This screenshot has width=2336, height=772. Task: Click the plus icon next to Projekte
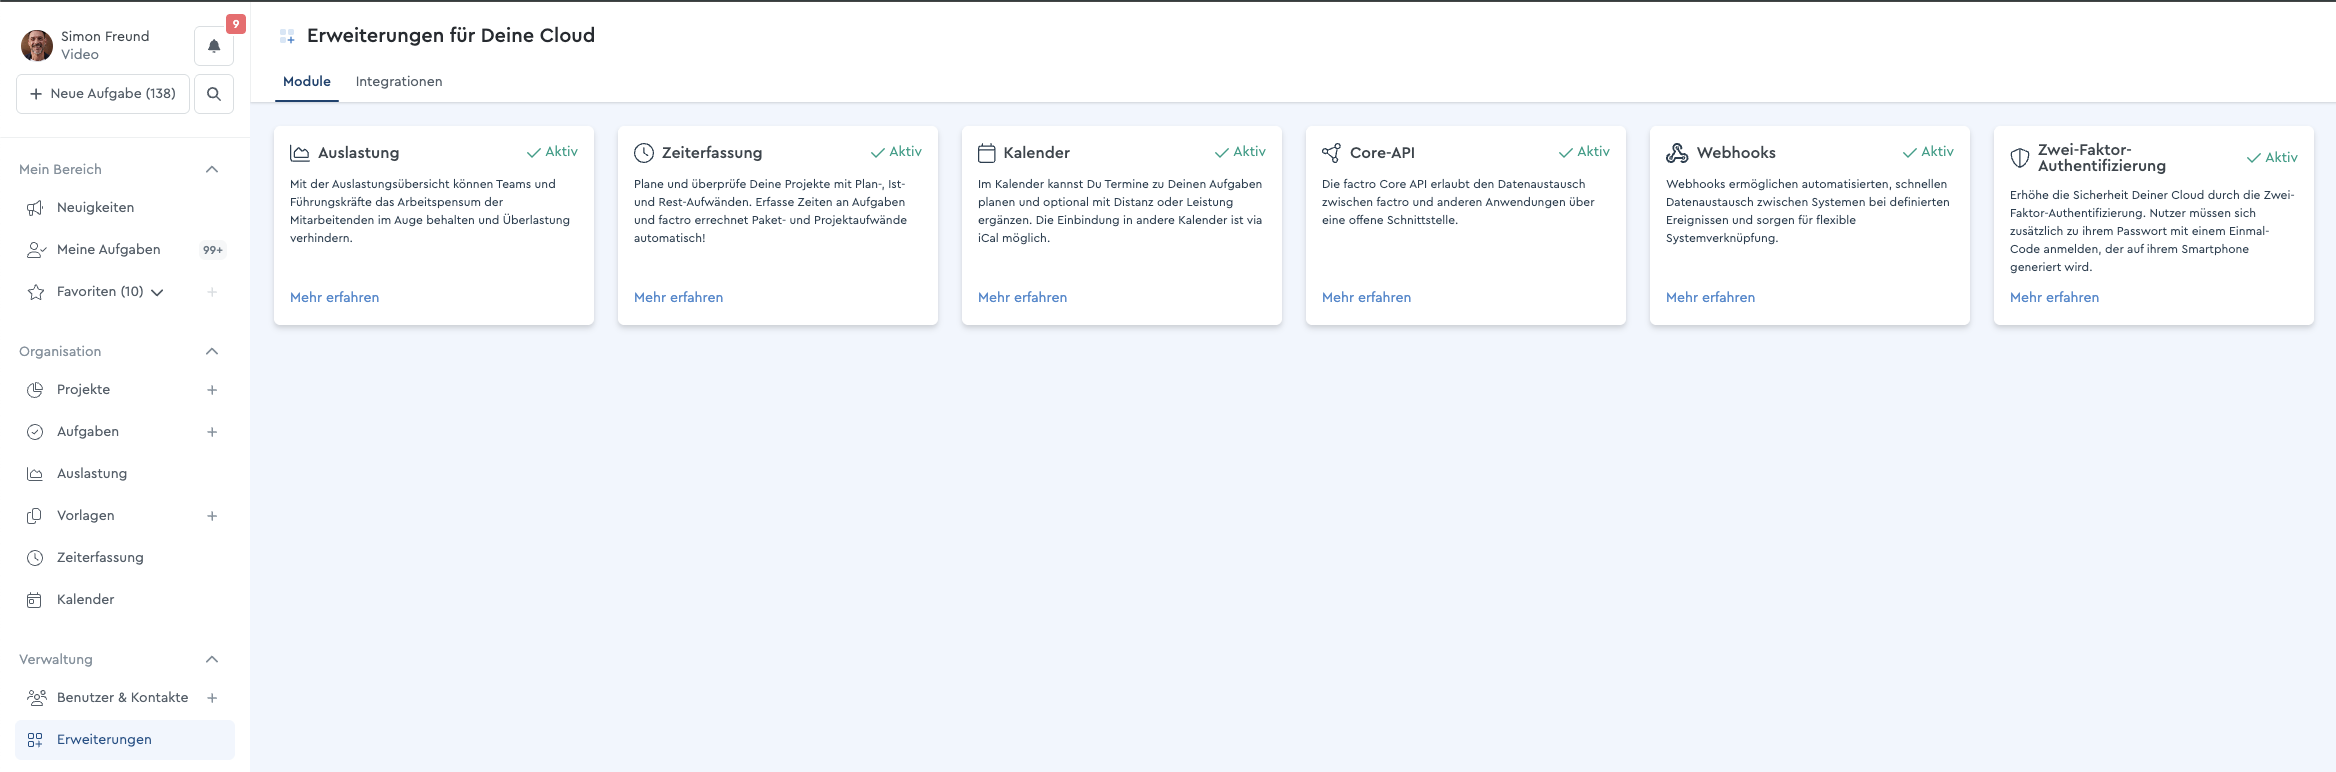pyautogui.click(x=212, y=390)
